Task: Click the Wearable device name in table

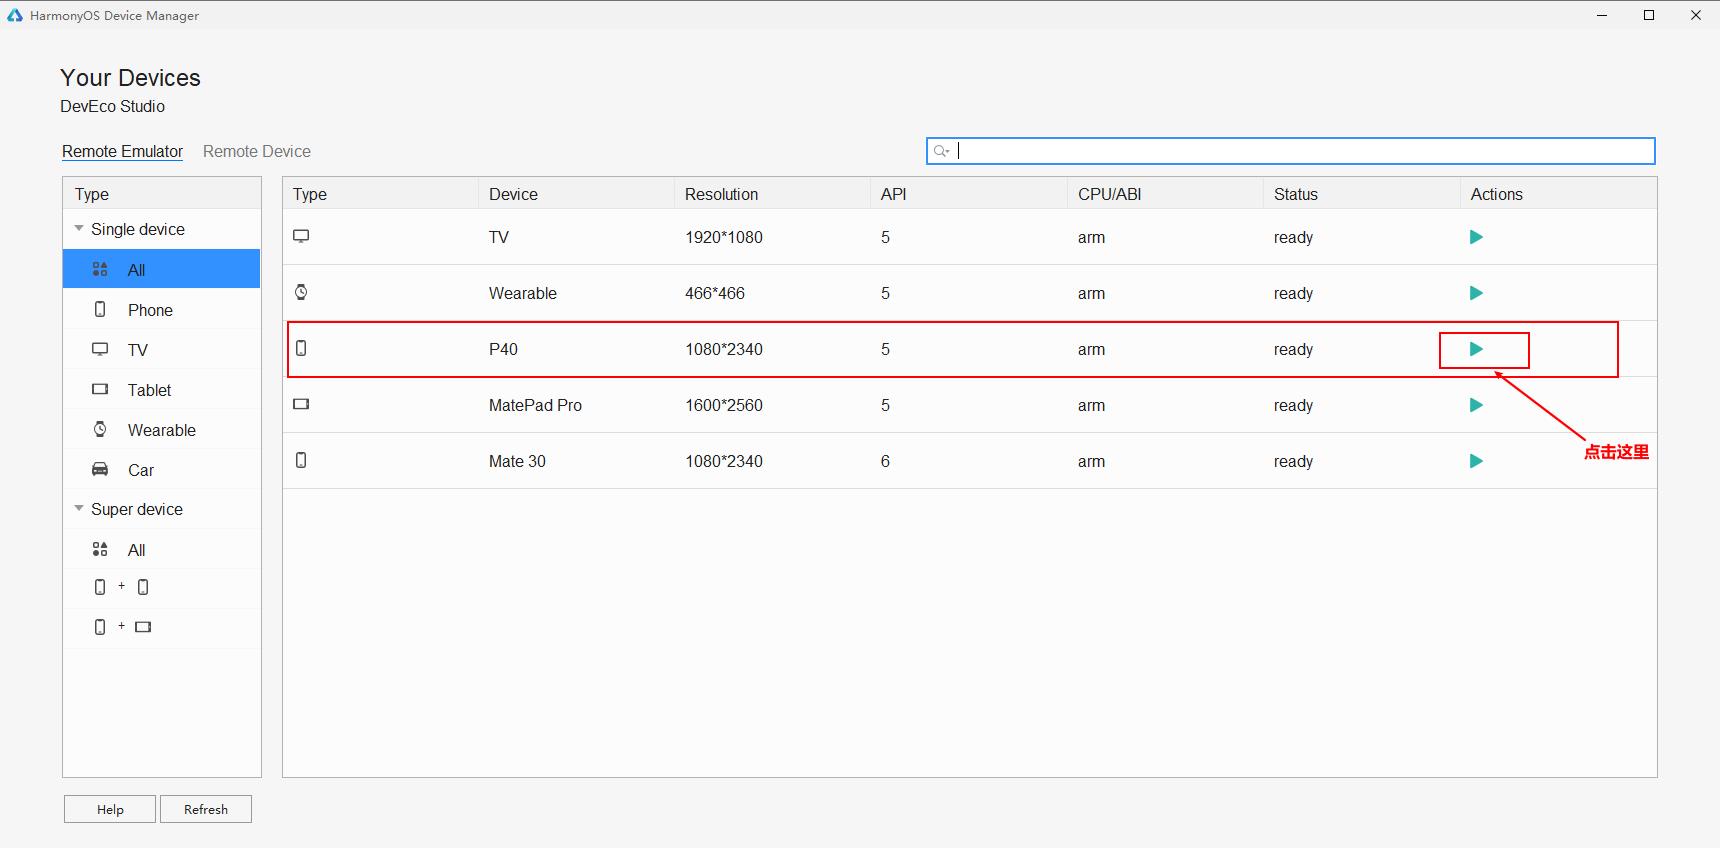Action: click(x=523, y=293)
